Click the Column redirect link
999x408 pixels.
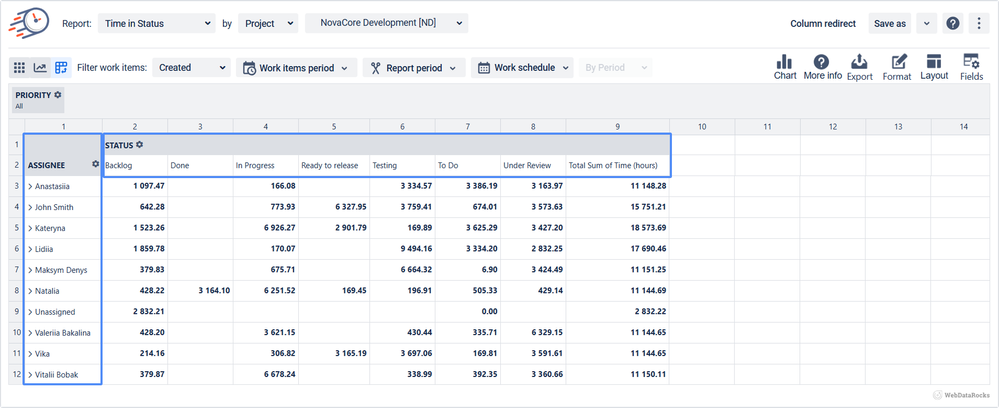tap(822, 23)
